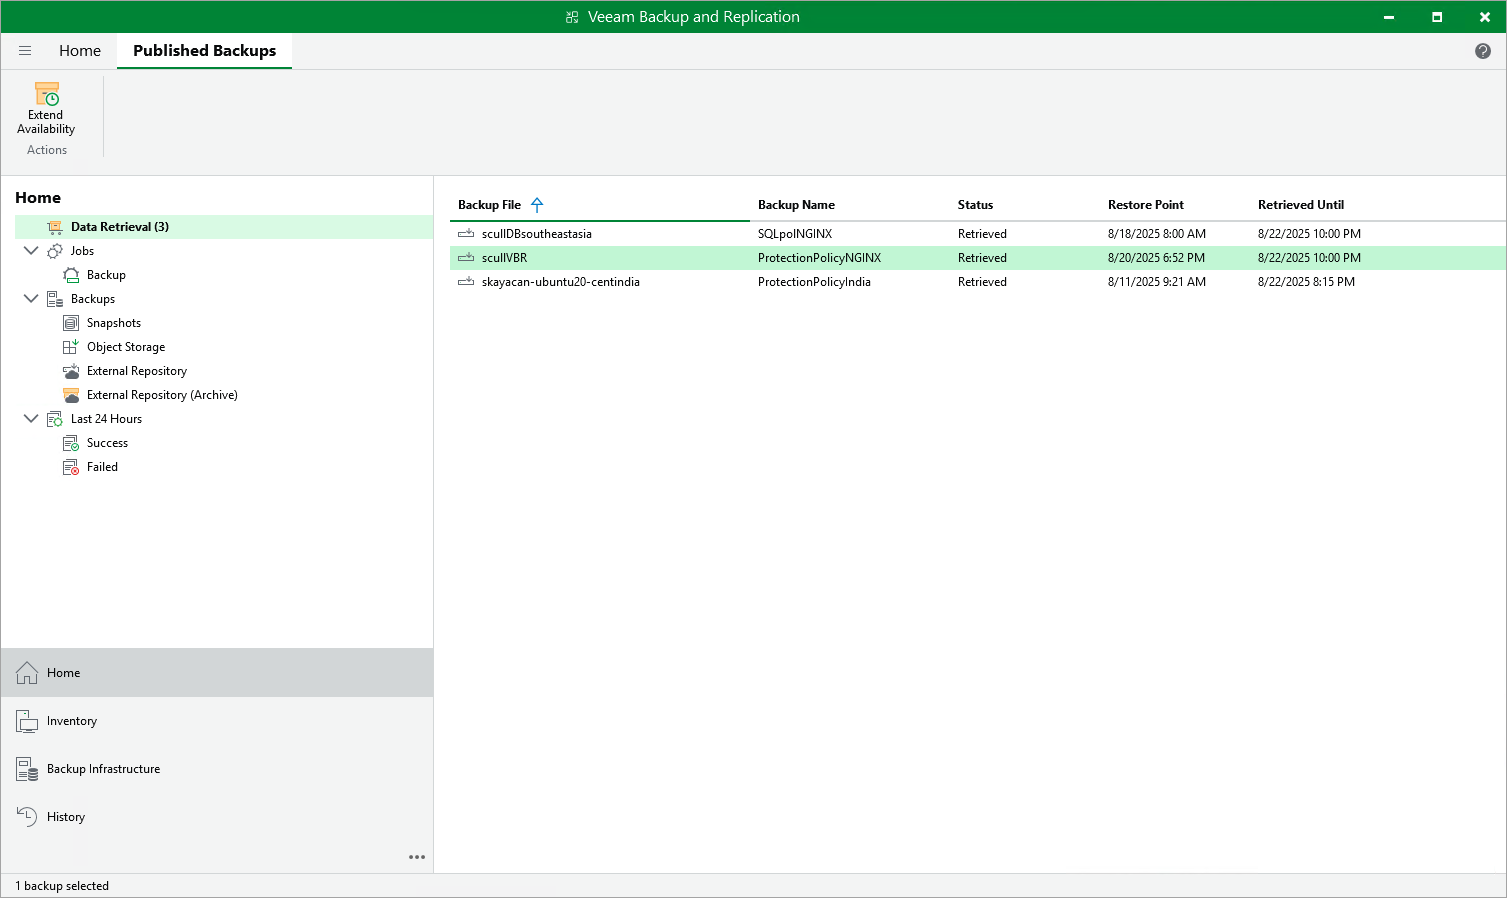Image resolution: width=1507 pixels, height=898 pixels.
Task: Click the Extend Availability ribbon icon
Action: (x=47, y=94)
